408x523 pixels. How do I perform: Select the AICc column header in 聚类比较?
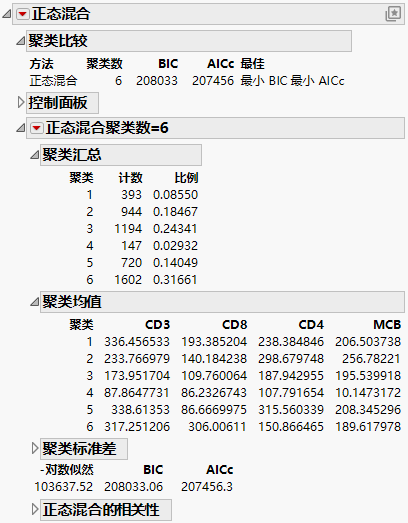(x=221, y=64)
